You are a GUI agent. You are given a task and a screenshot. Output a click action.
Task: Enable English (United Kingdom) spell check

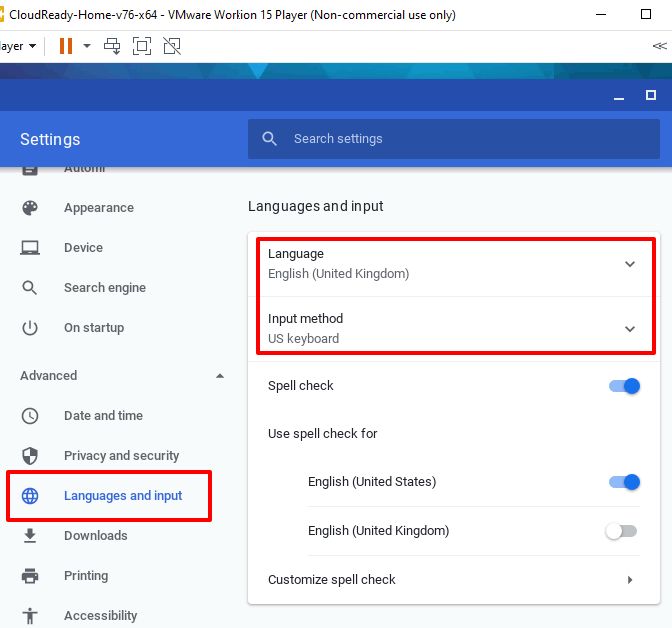point(621,531)
